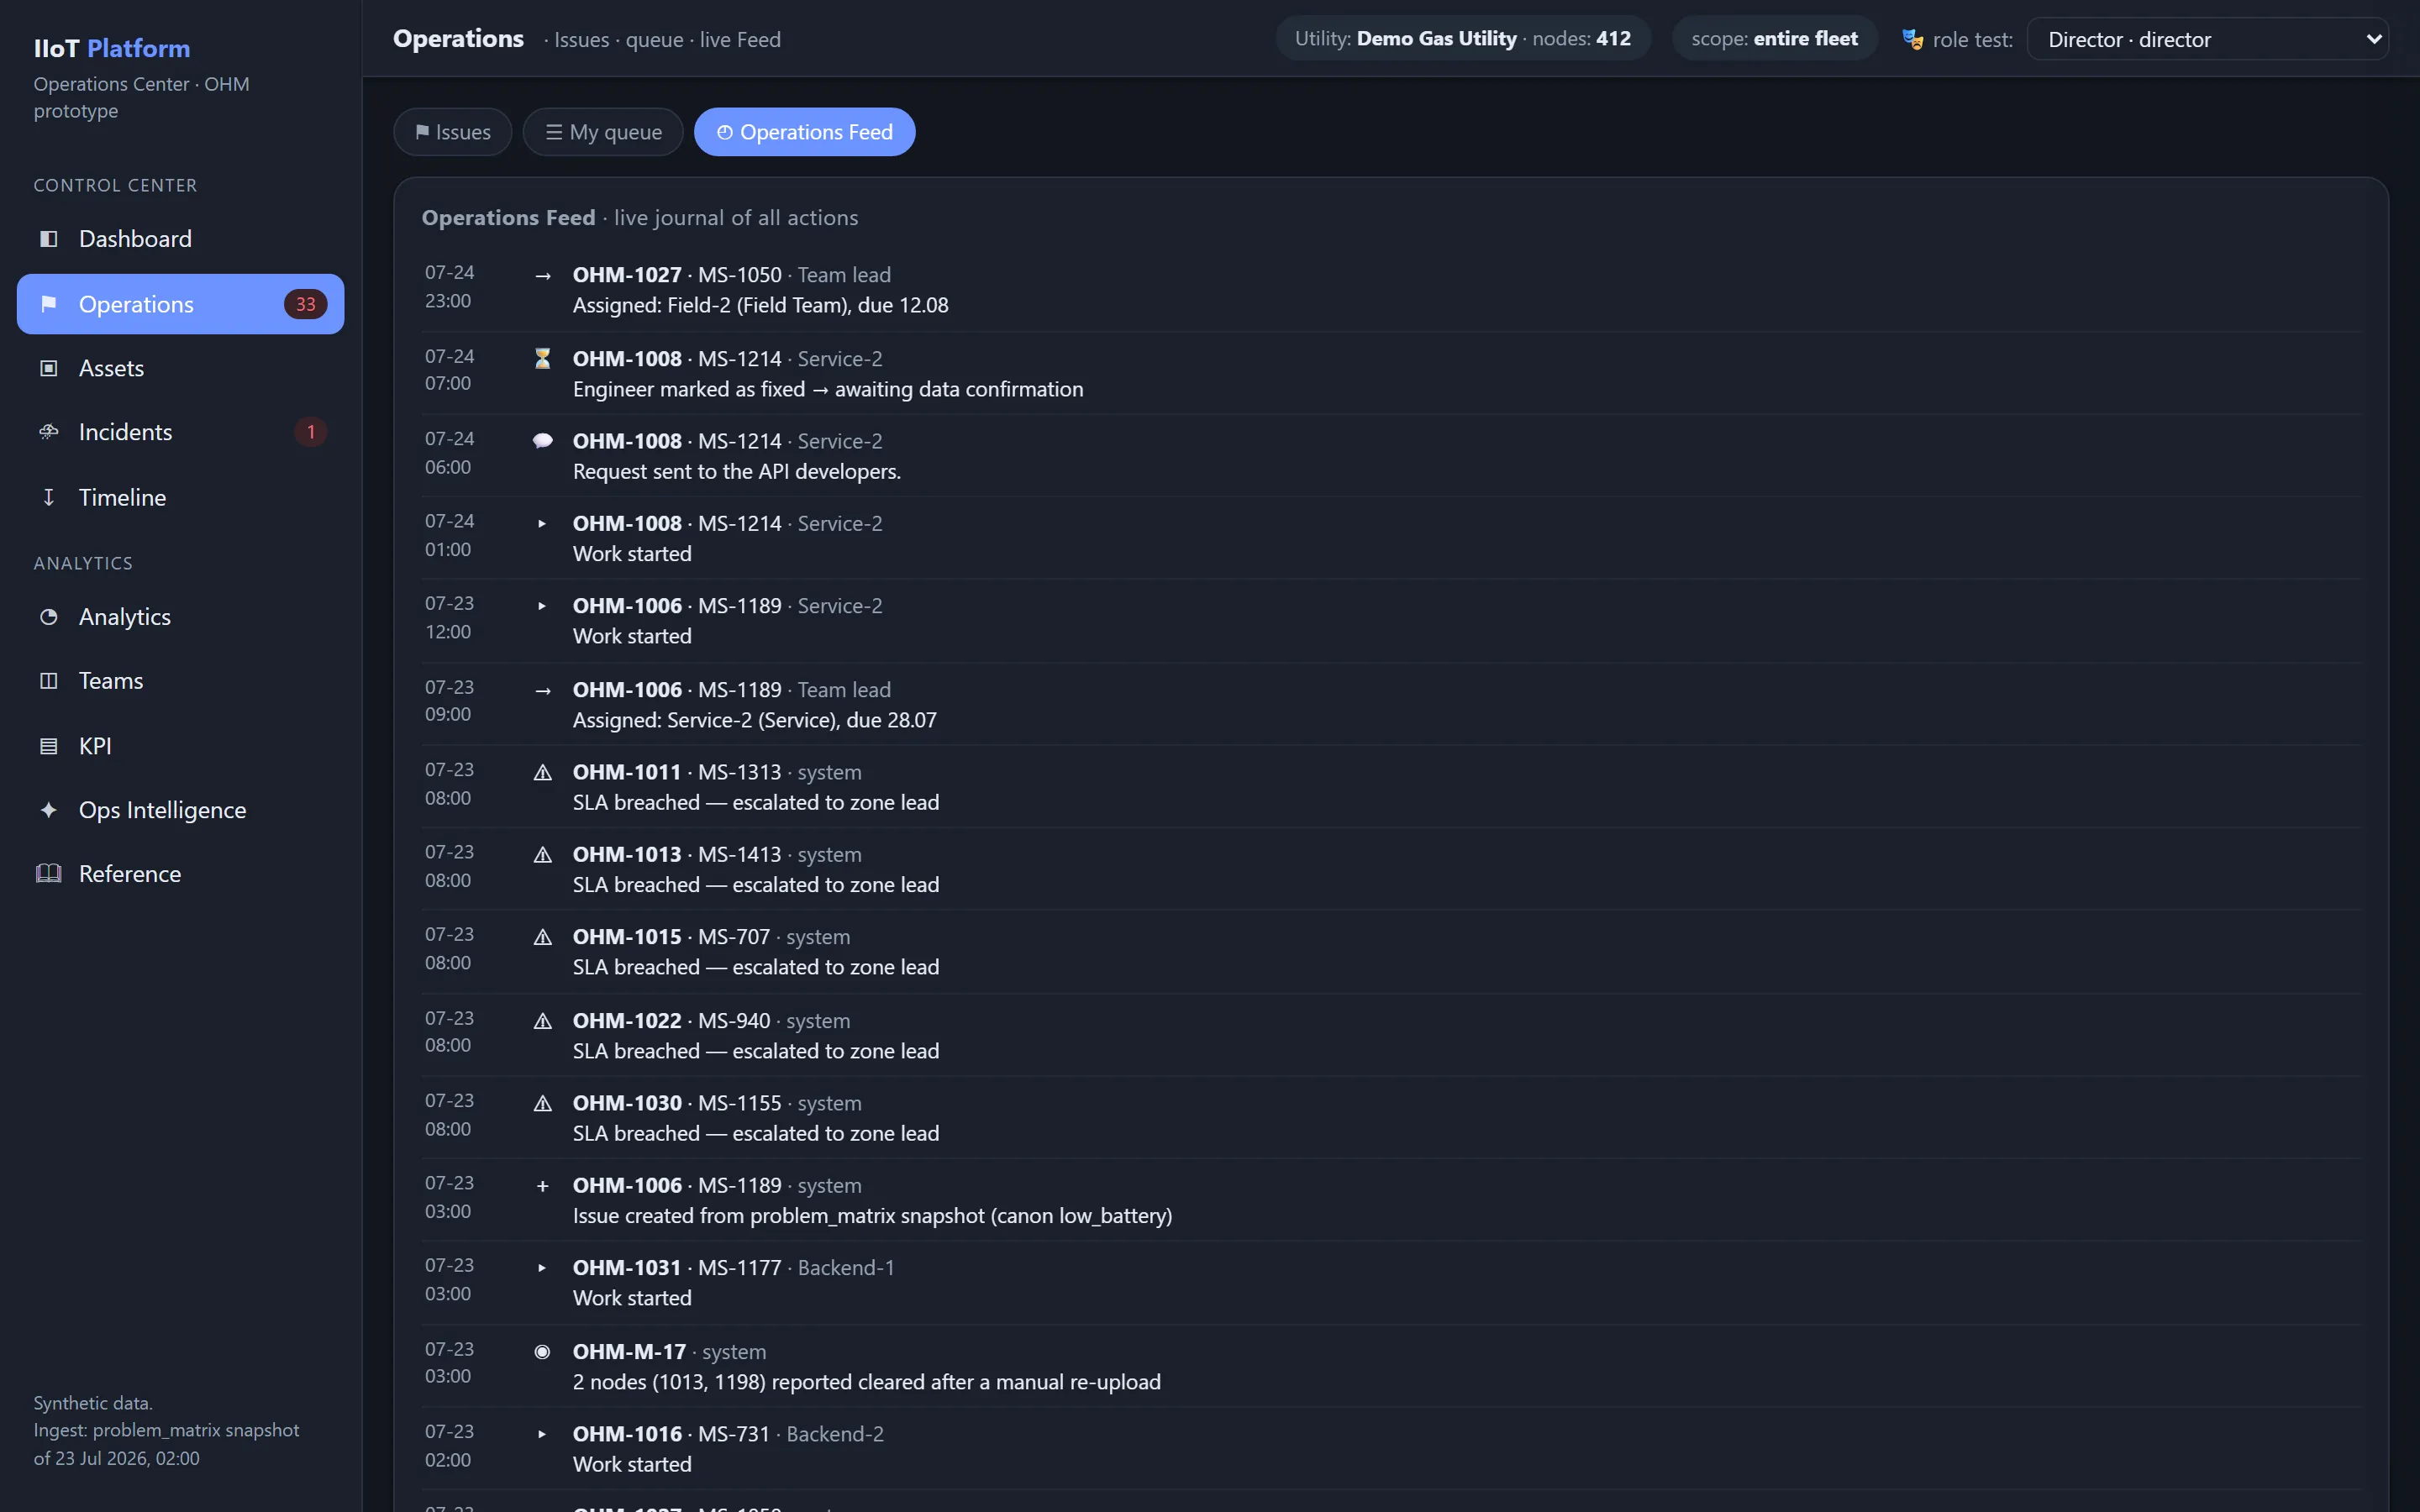Click play icon on OHM-1016 Work started

pyautogui.click(x=542, y=1434)
